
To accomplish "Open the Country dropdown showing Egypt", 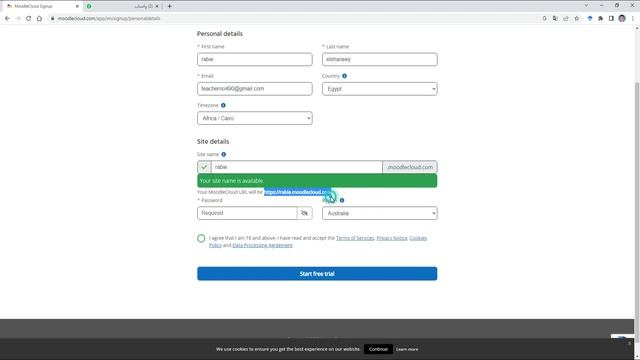I will pos(380,89).
